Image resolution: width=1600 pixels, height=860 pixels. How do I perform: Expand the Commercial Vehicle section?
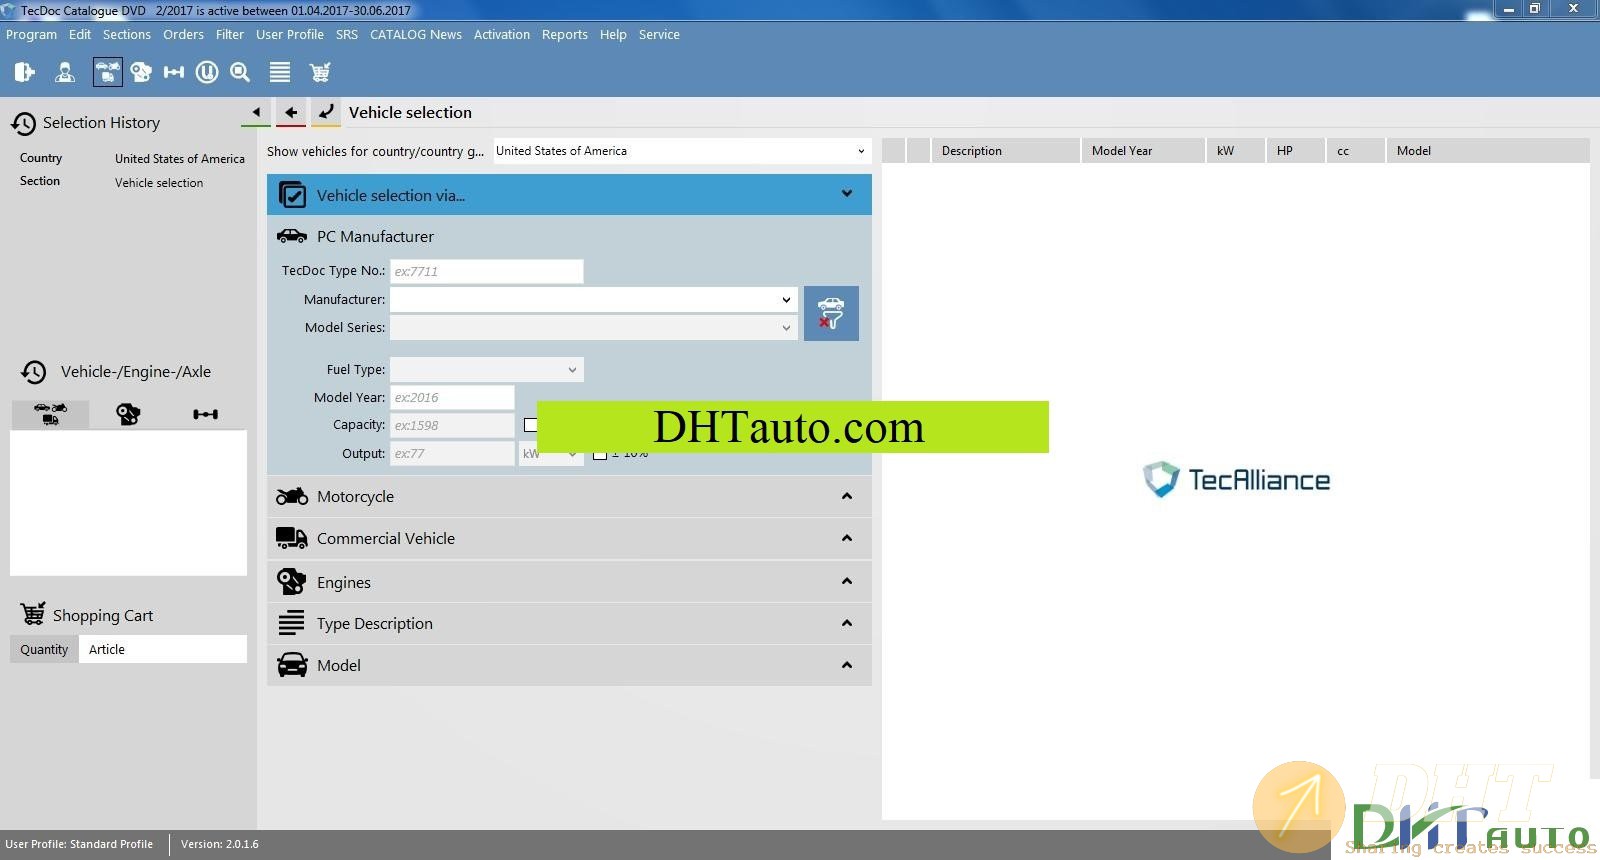(847, 538)
